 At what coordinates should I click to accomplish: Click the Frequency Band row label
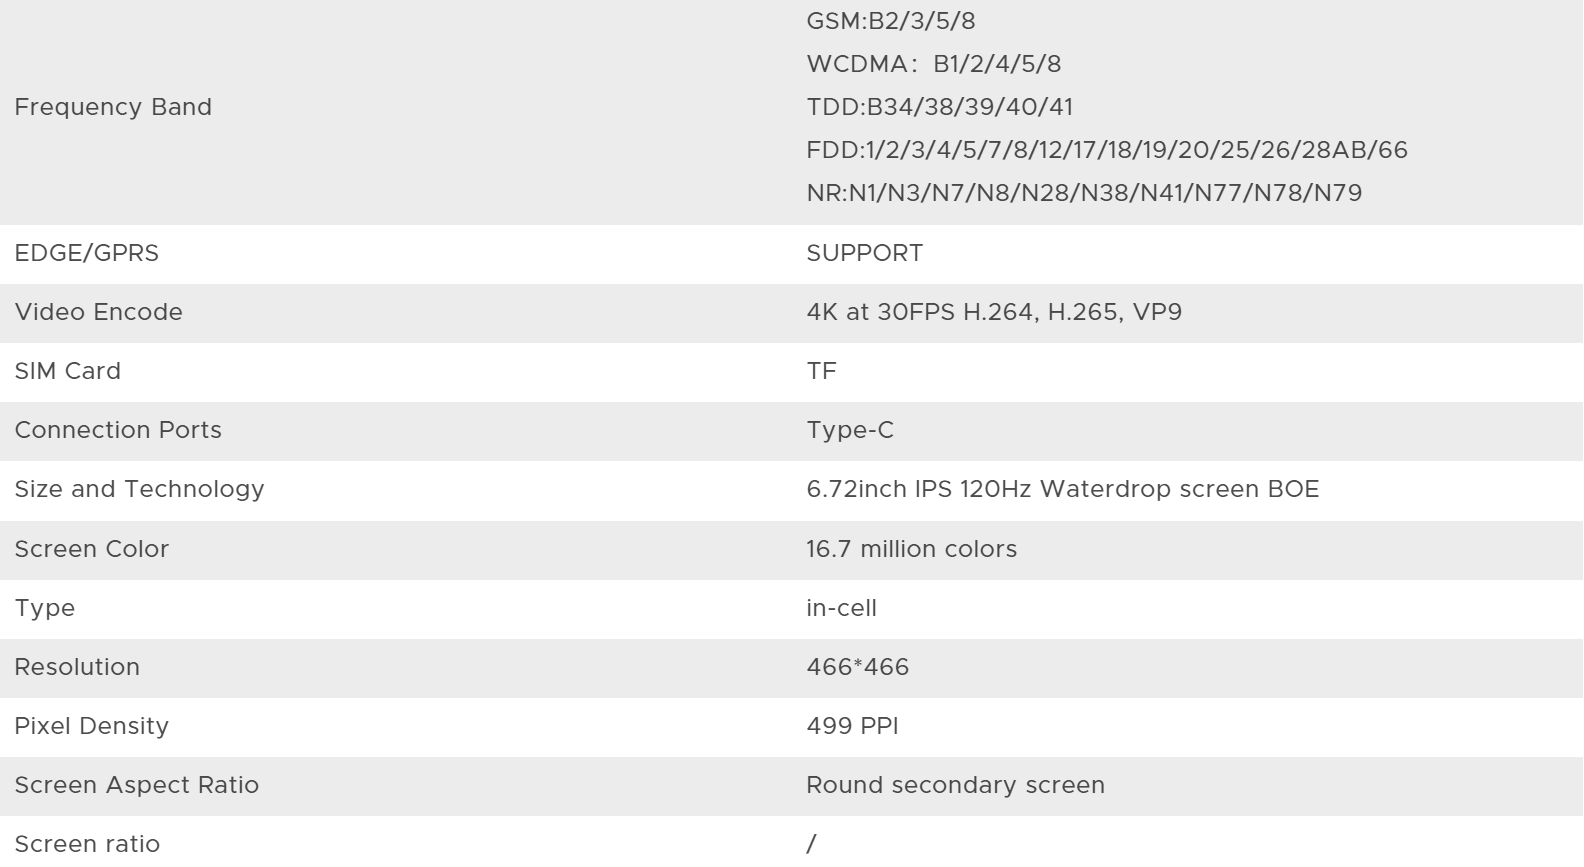pyautogui.click(x=113, y=107)
